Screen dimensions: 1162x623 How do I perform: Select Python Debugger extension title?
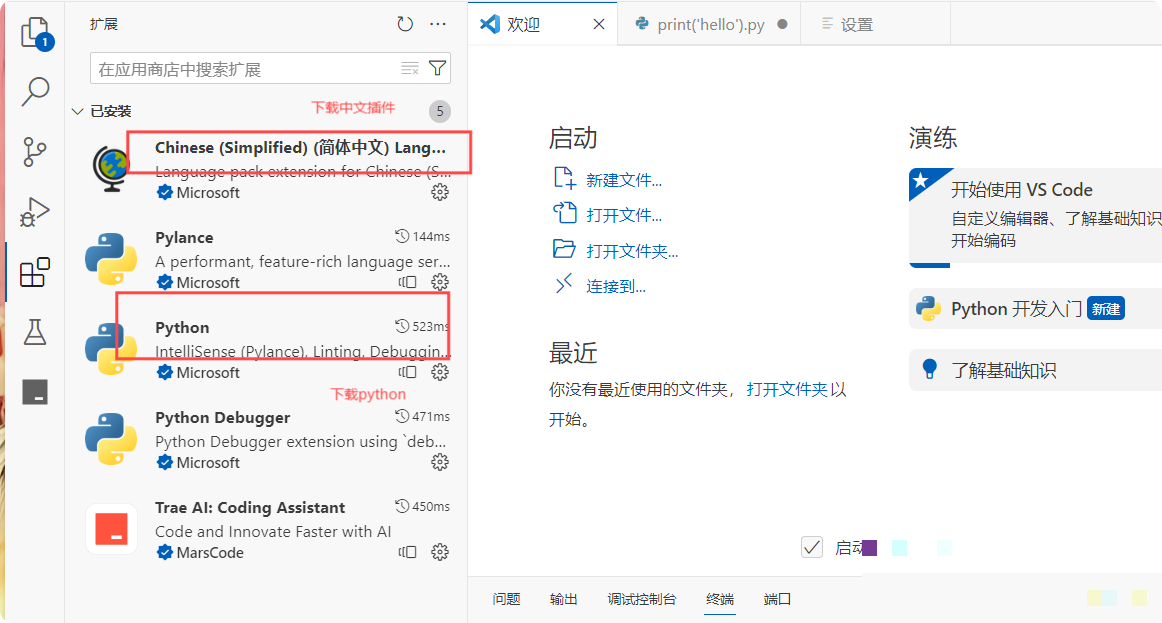[222, 418]
